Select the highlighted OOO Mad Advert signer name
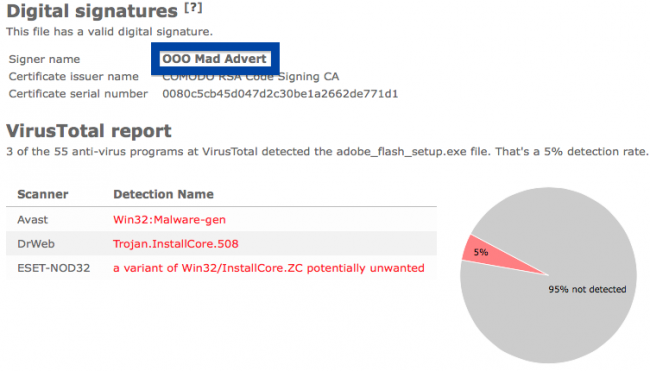The image size is (650, 371). 215,59
